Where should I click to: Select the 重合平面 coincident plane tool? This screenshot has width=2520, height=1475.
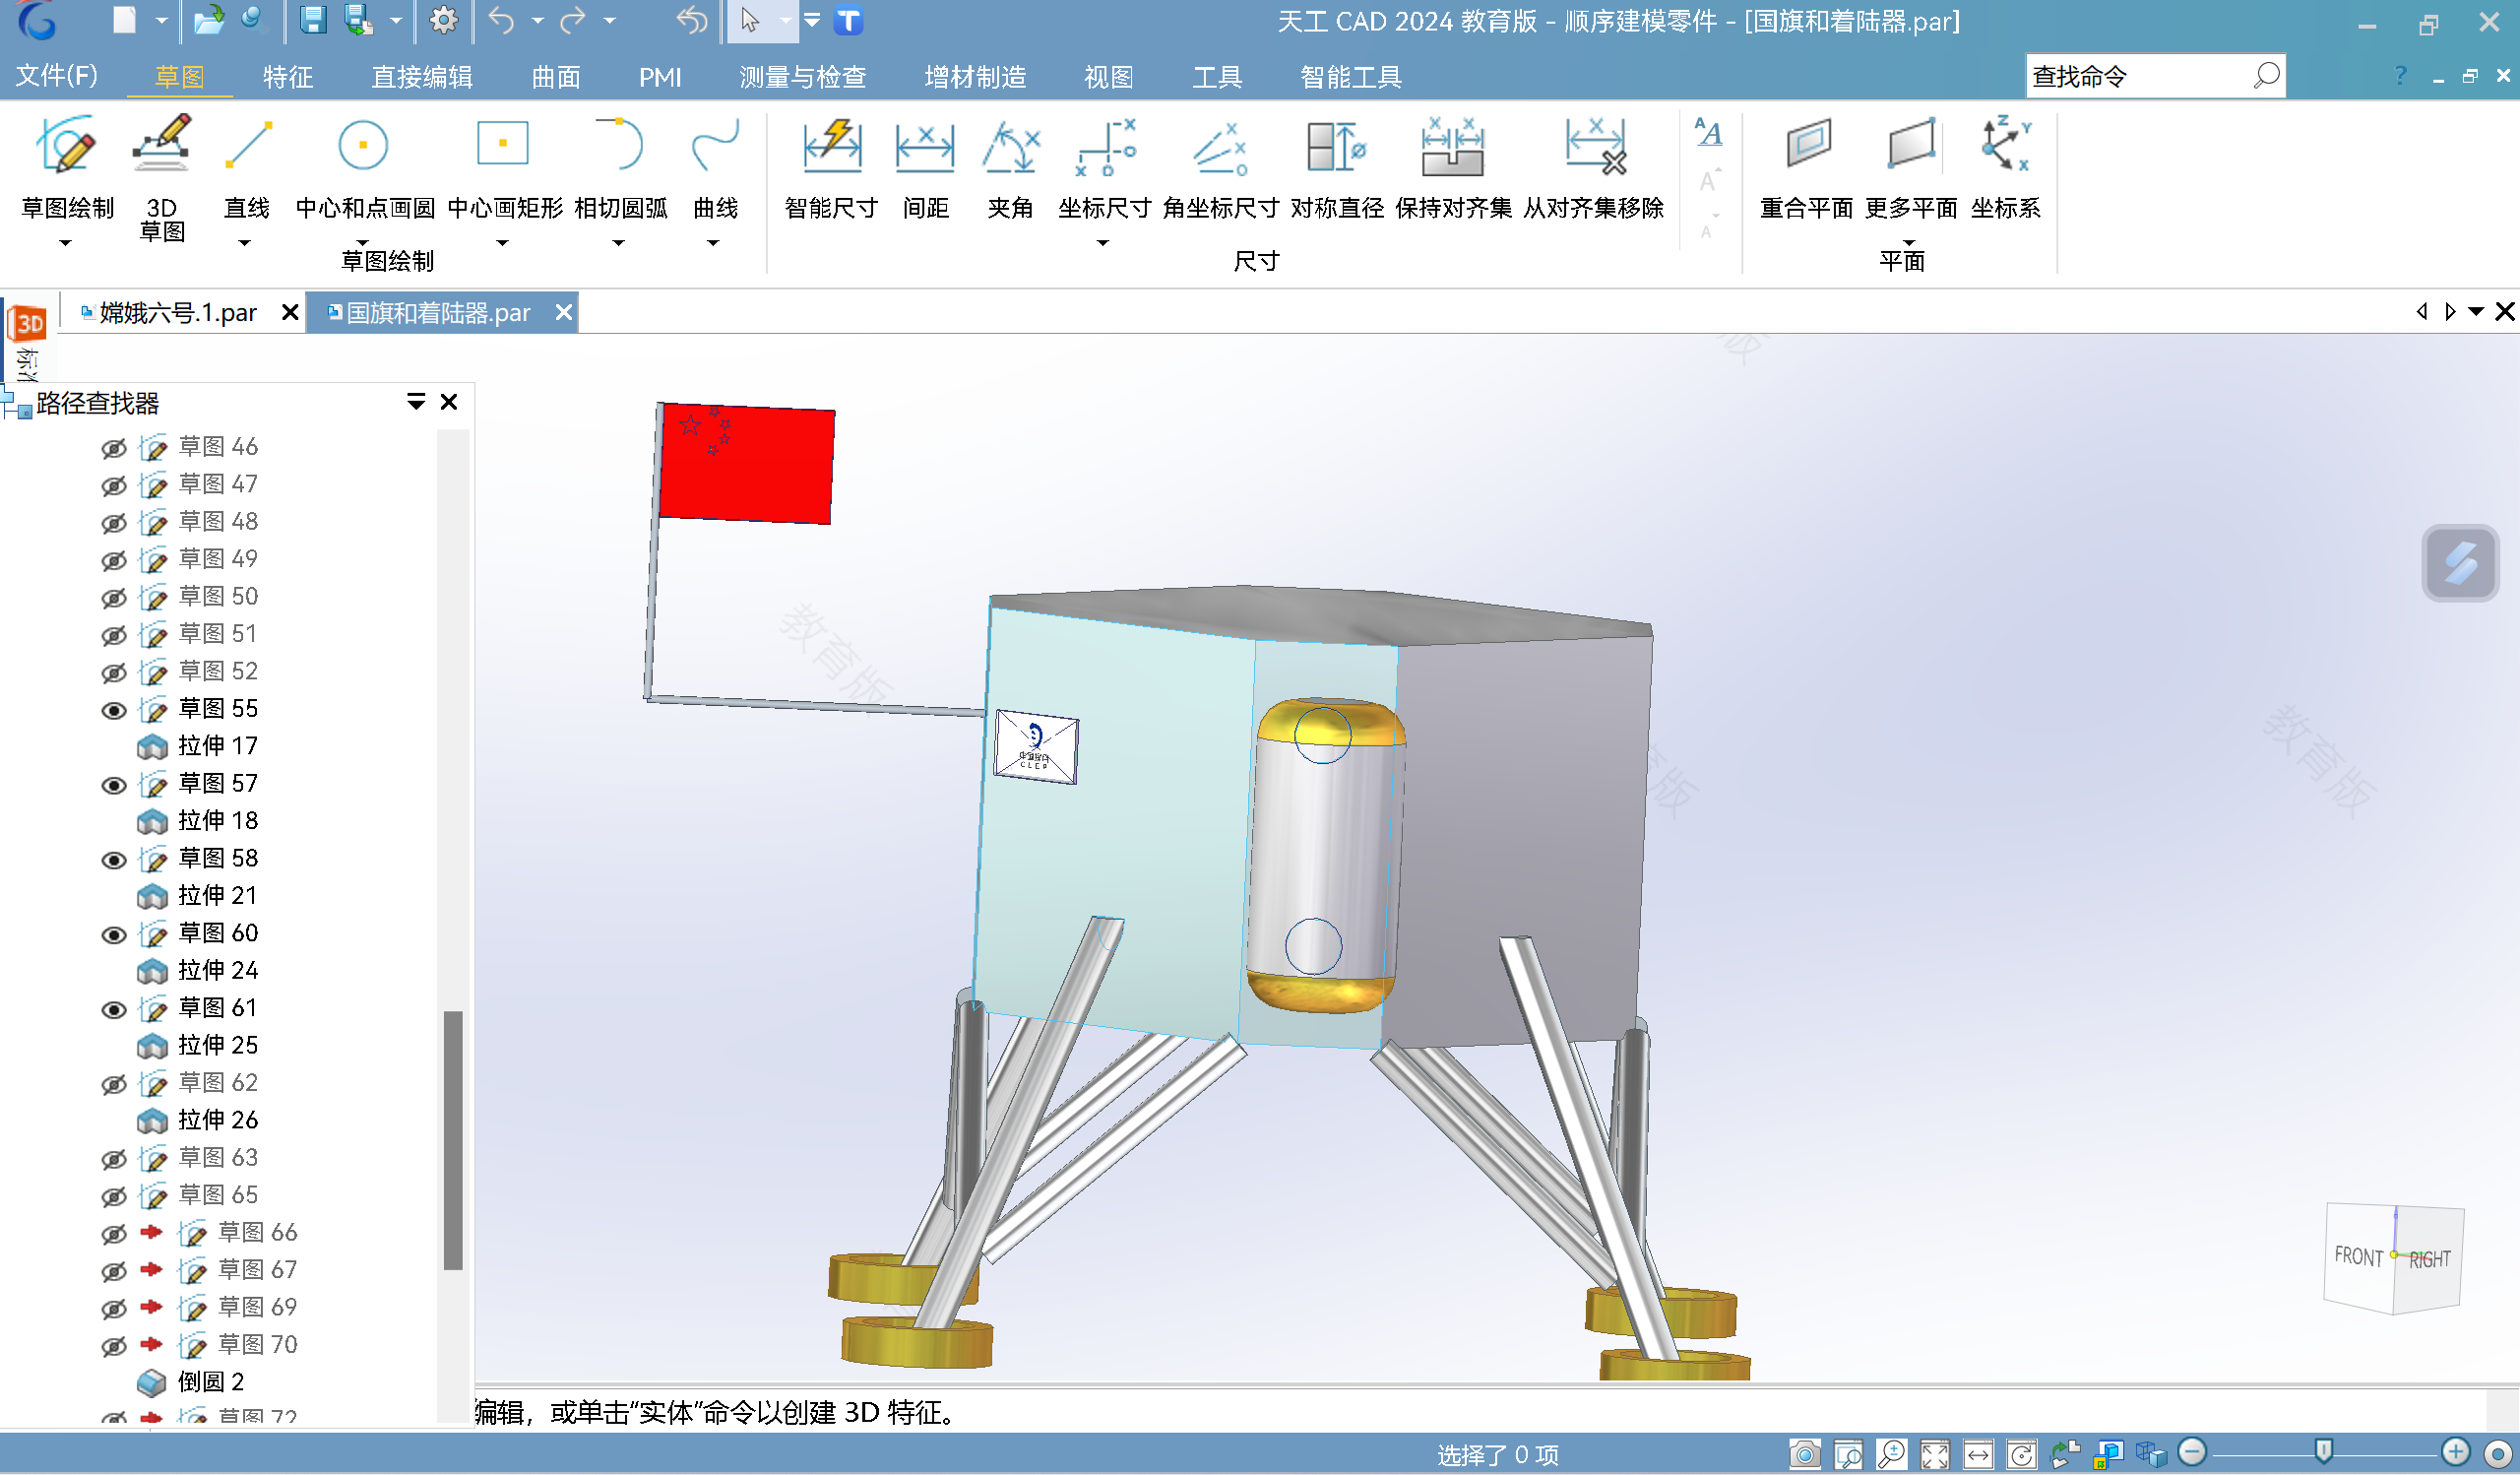1806,166
